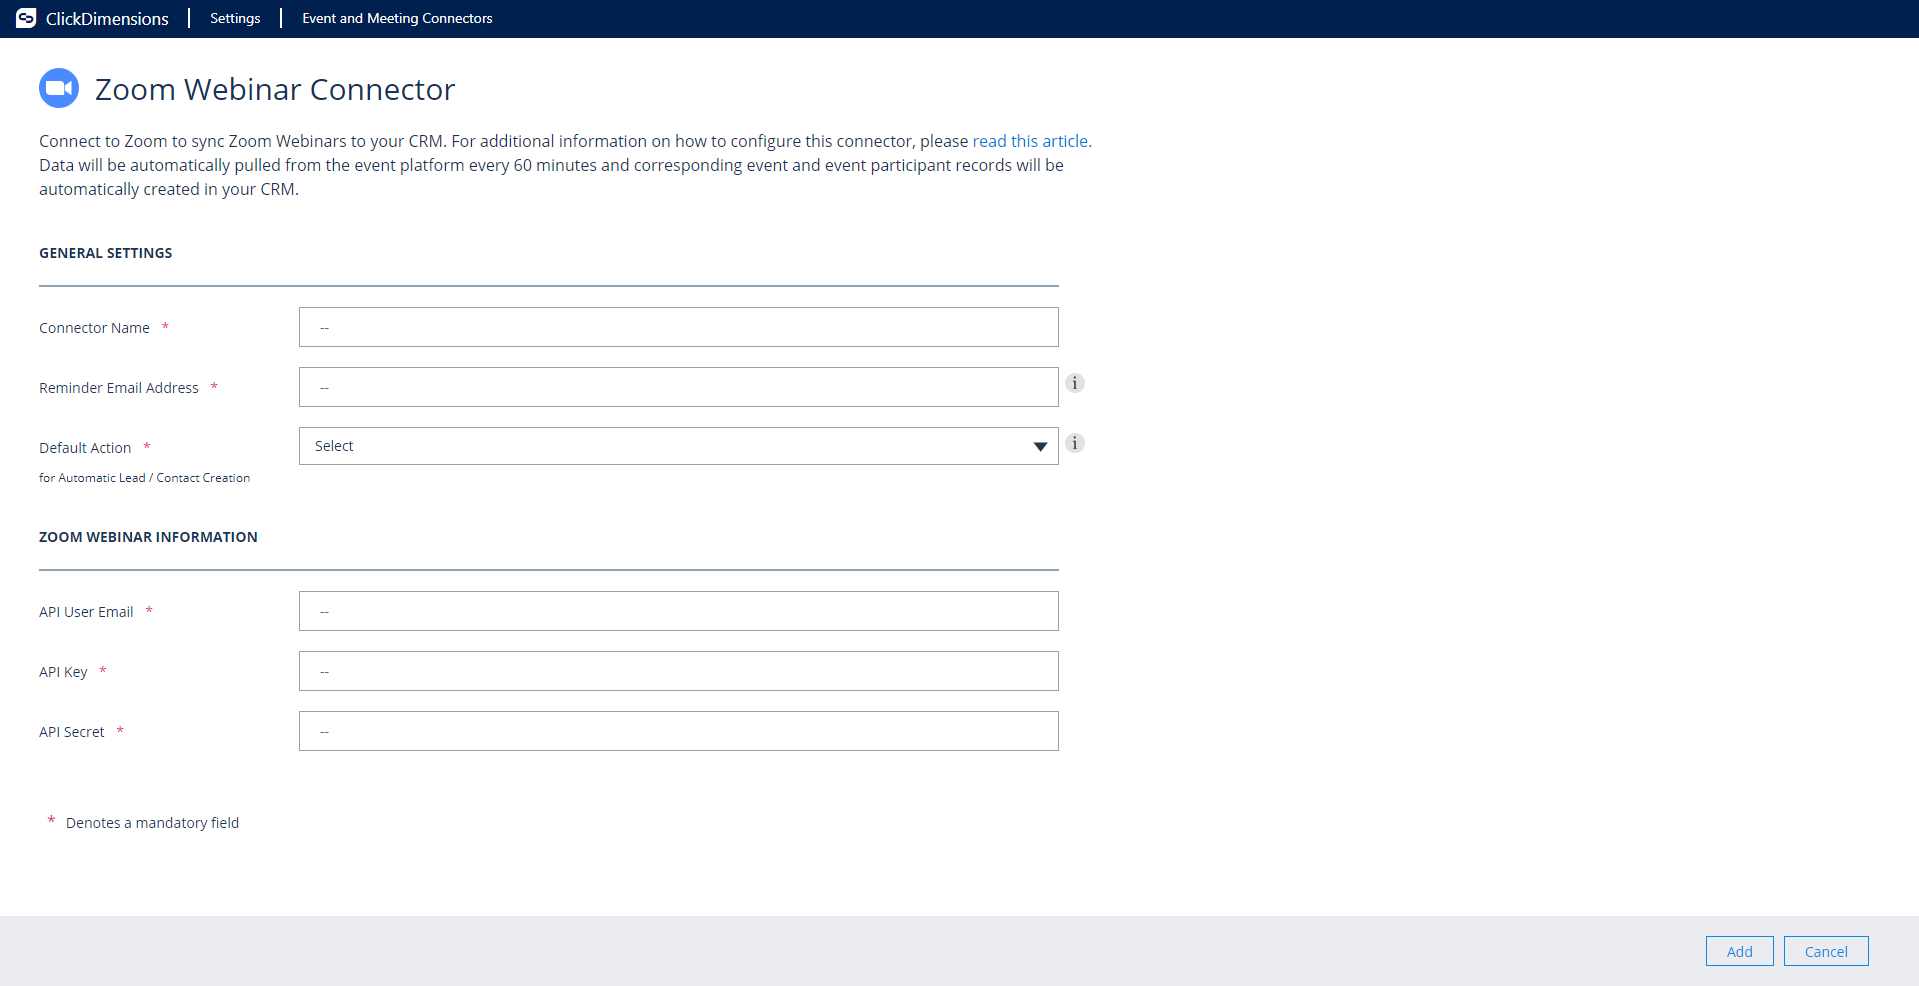Image resolution: width=1919 pixels, height=986 pixels.
Task: Click the 'API Secret' label
Action: click(71, 732)
